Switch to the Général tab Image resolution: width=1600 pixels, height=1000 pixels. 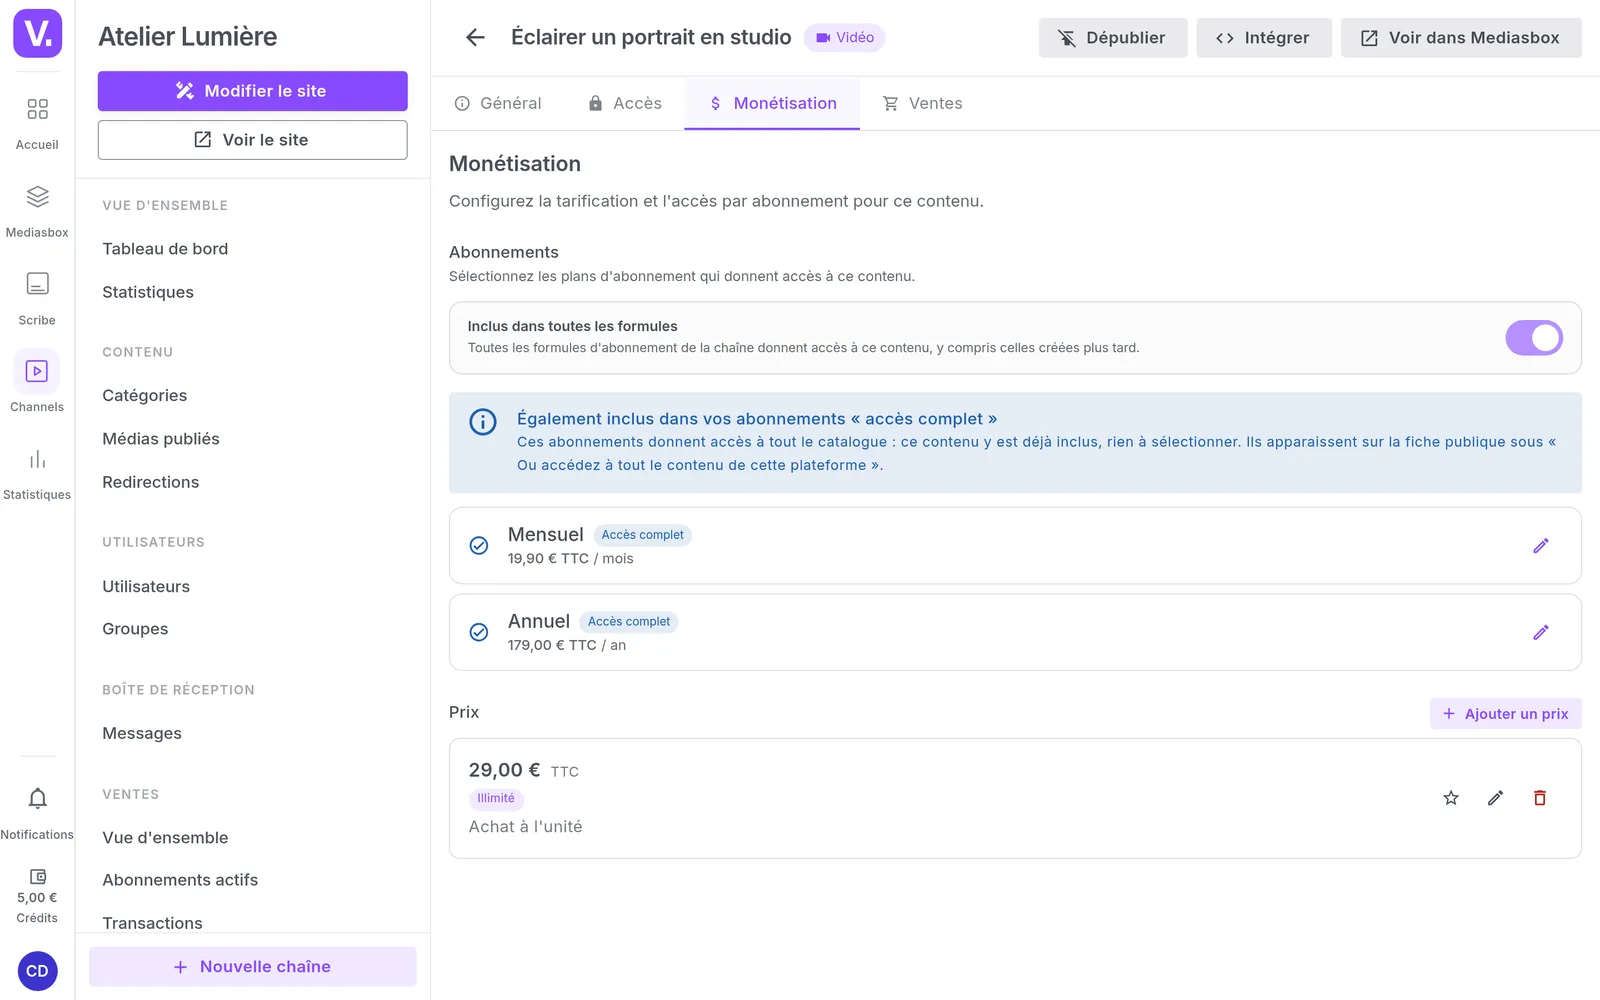coord(498,103)
